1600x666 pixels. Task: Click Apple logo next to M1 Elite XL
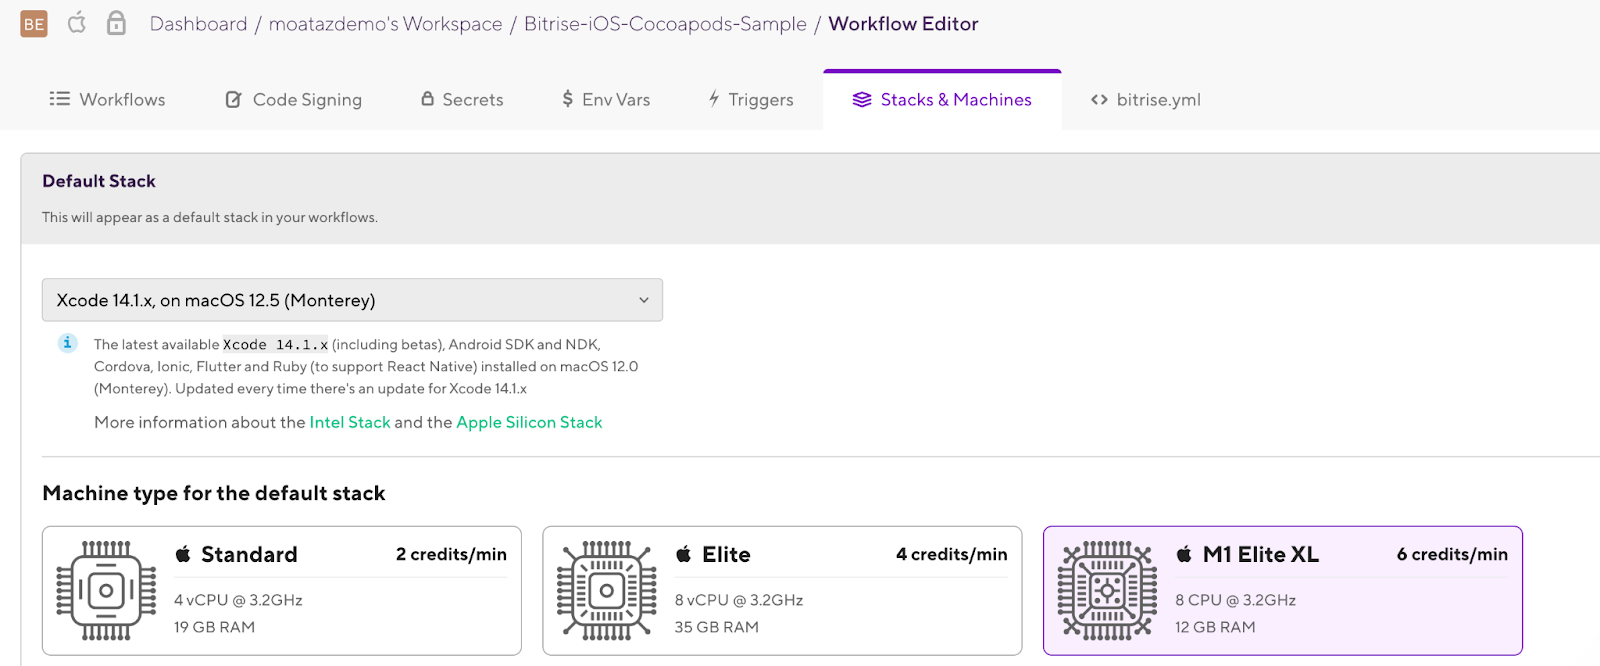tap(1184, 554)
